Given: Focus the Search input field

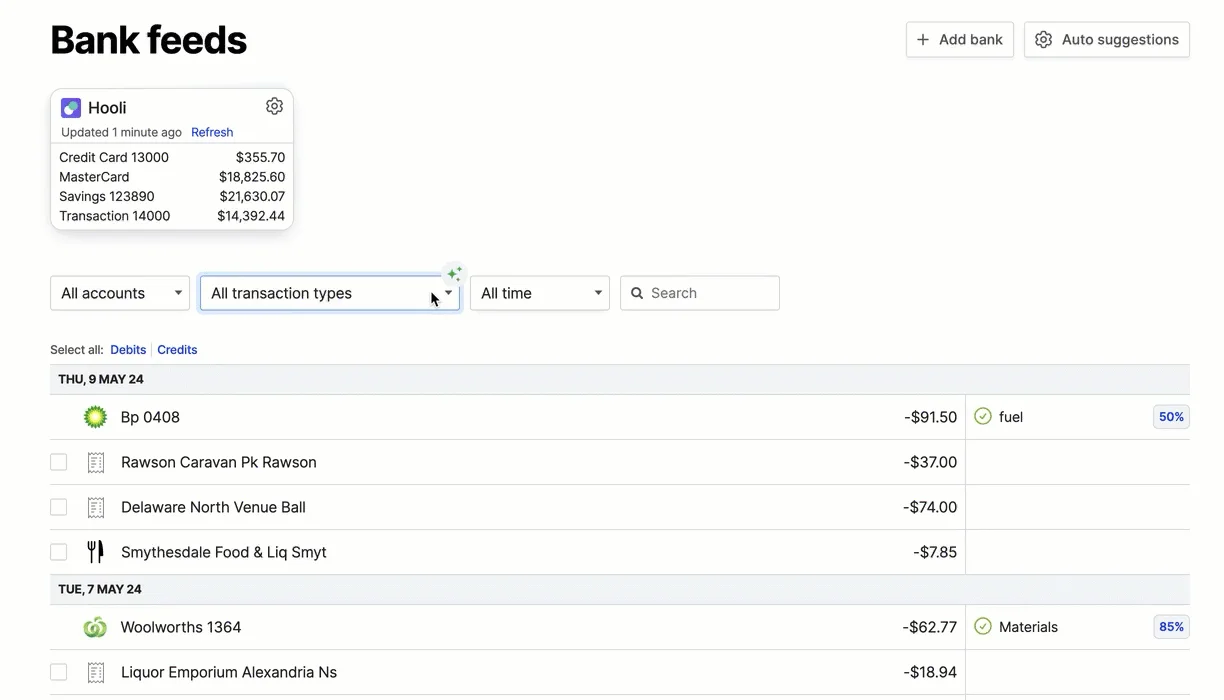Looking at the screenshot, I should click(700, 293).
